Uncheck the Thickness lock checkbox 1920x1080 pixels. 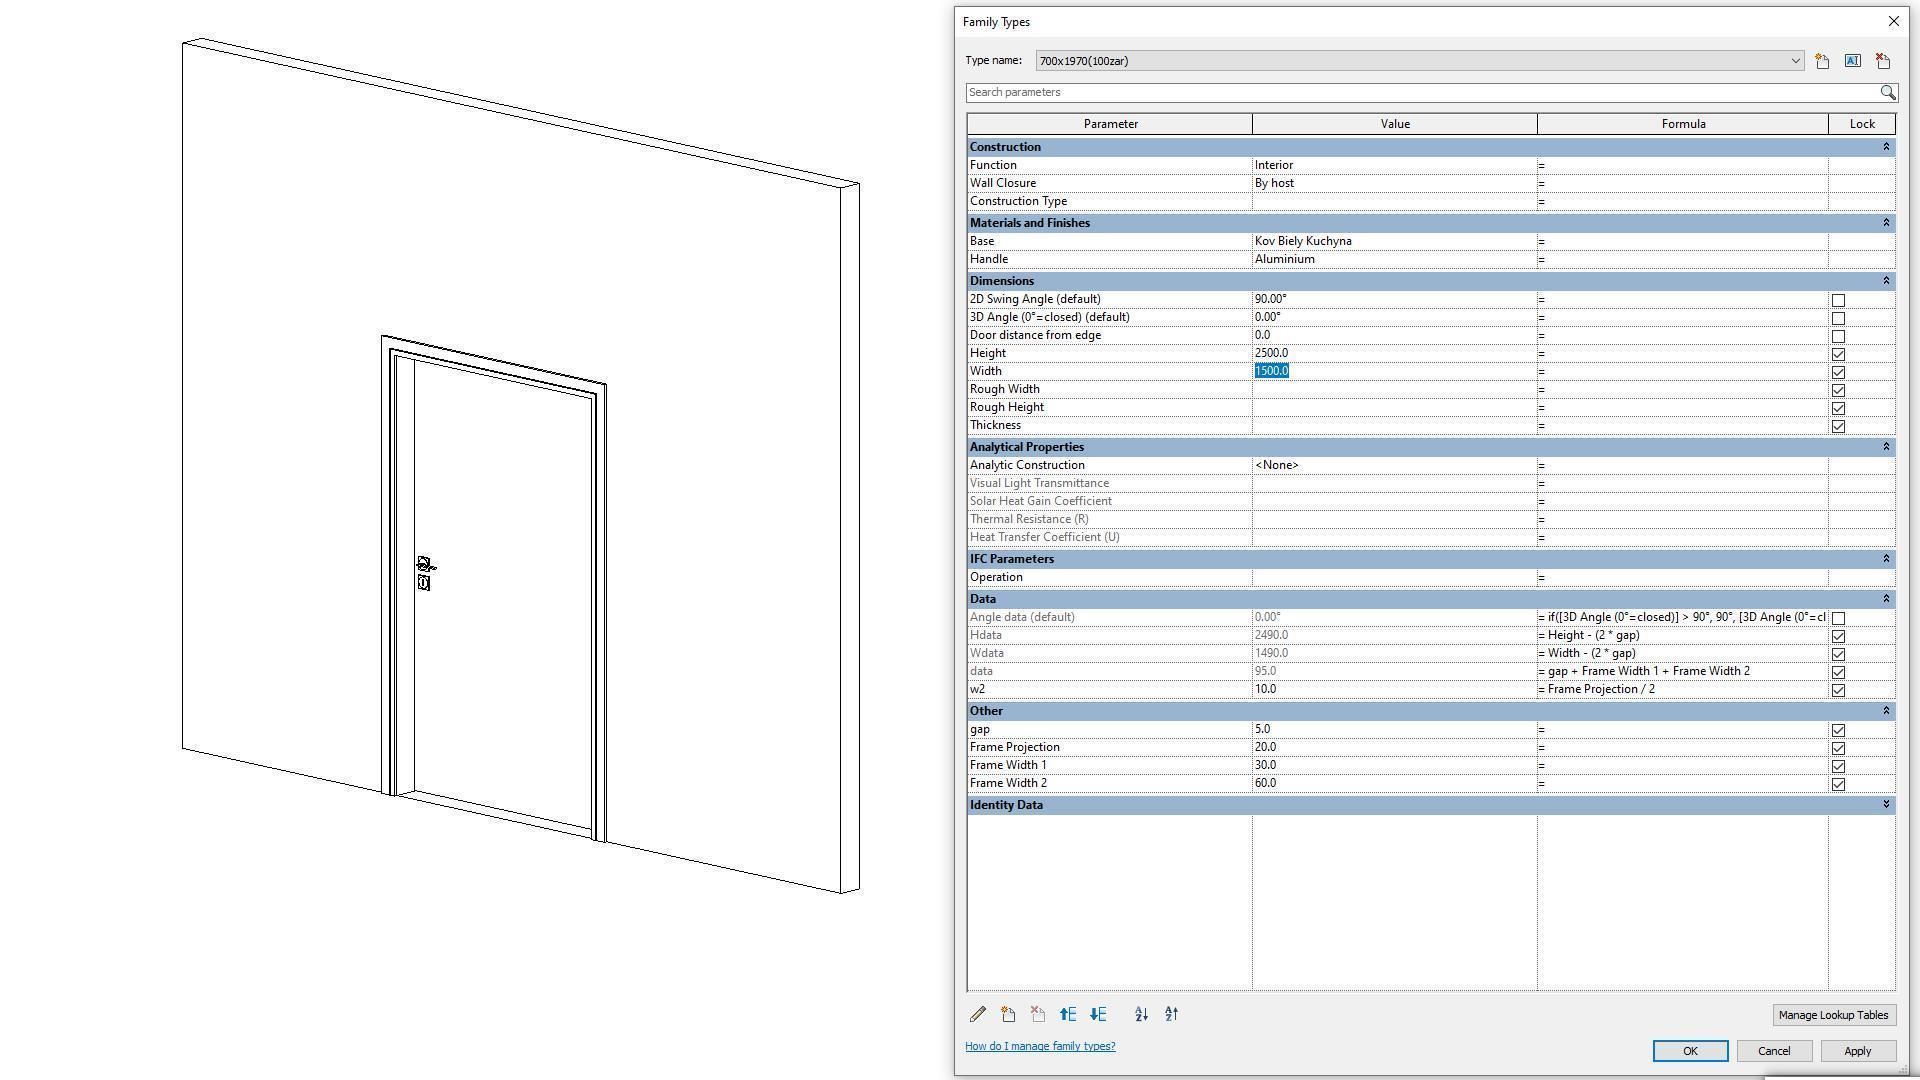pos(1838,426)
